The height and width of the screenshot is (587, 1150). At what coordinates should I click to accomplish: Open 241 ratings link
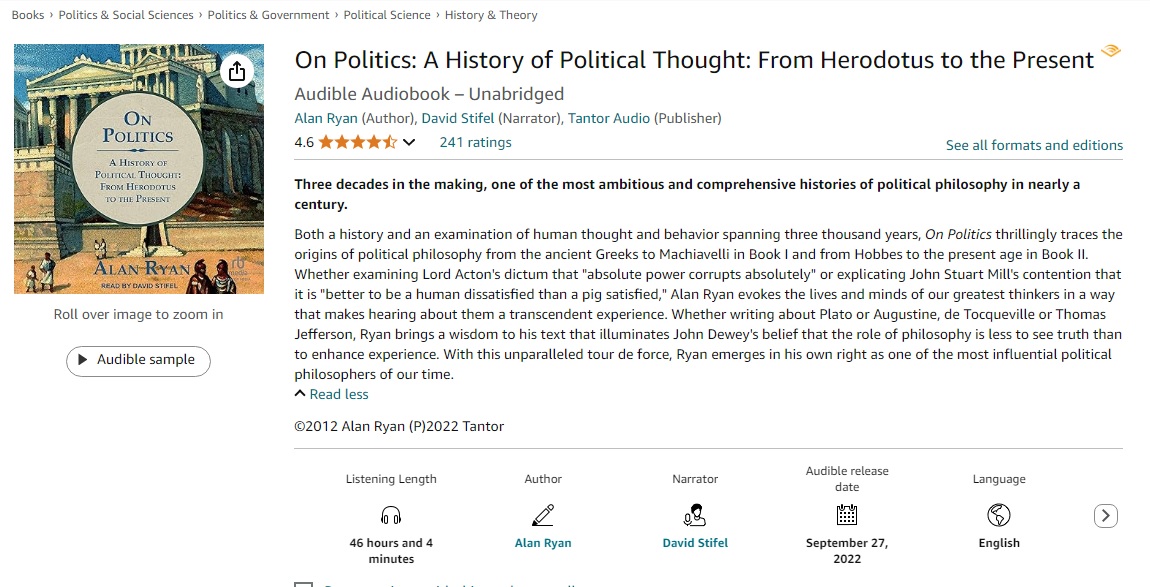475,143
